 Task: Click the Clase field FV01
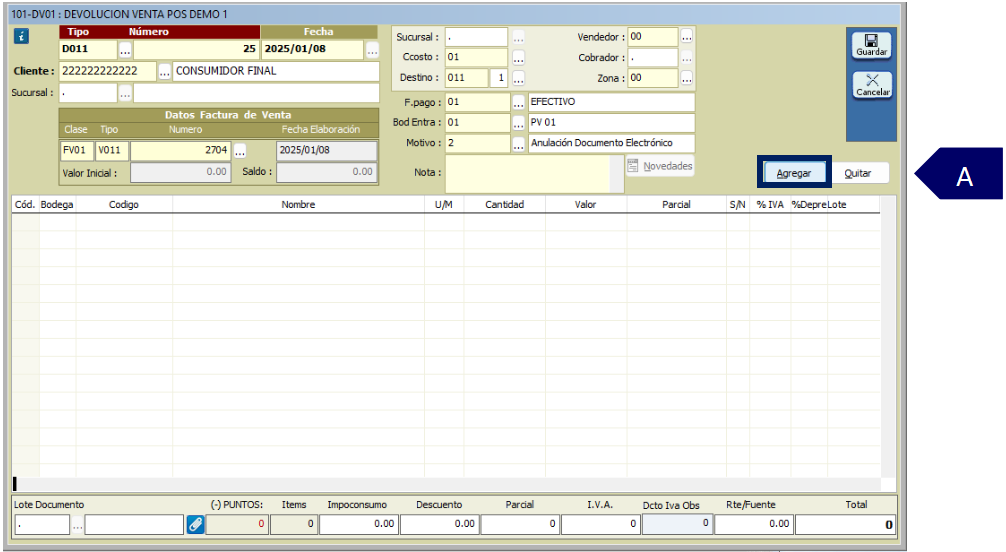click(77, 150)
